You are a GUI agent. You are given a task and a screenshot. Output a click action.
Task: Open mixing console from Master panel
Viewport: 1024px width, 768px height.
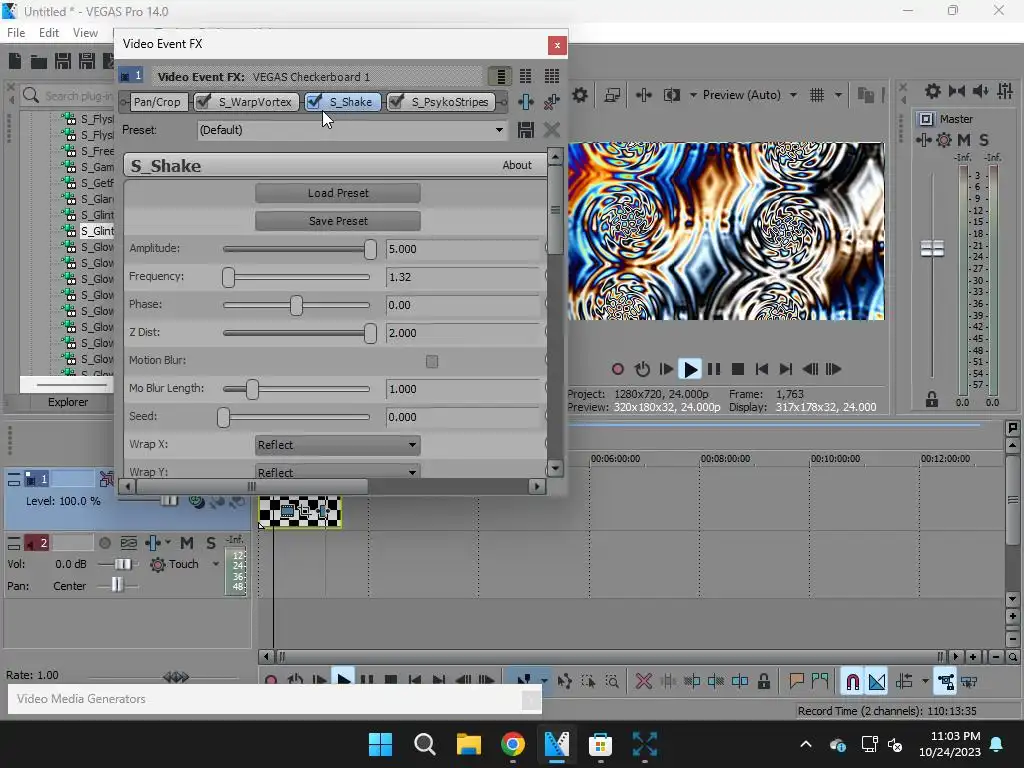click(x=1005, y=91)
